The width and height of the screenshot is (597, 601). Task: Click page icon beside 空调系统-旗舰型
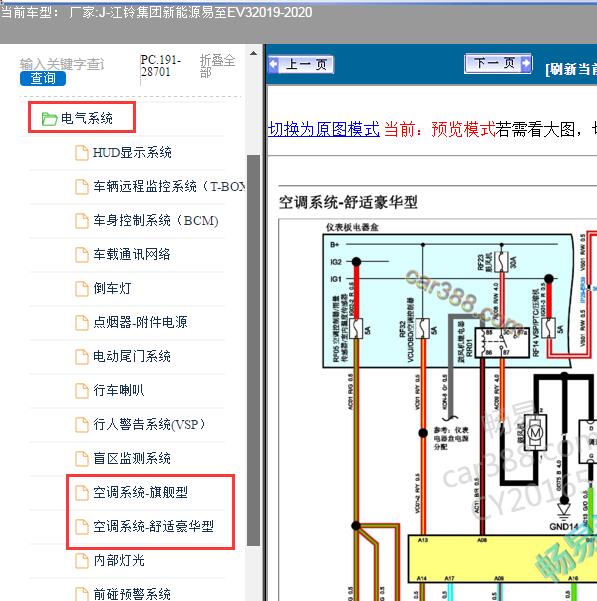point(82,493)
